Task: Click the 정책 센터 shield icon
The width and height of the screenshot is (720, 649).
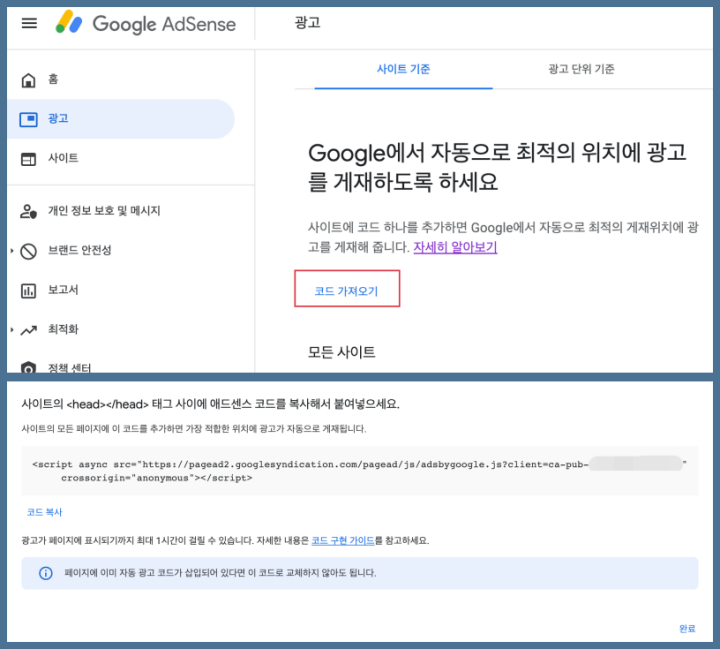Action: (28, 367)
